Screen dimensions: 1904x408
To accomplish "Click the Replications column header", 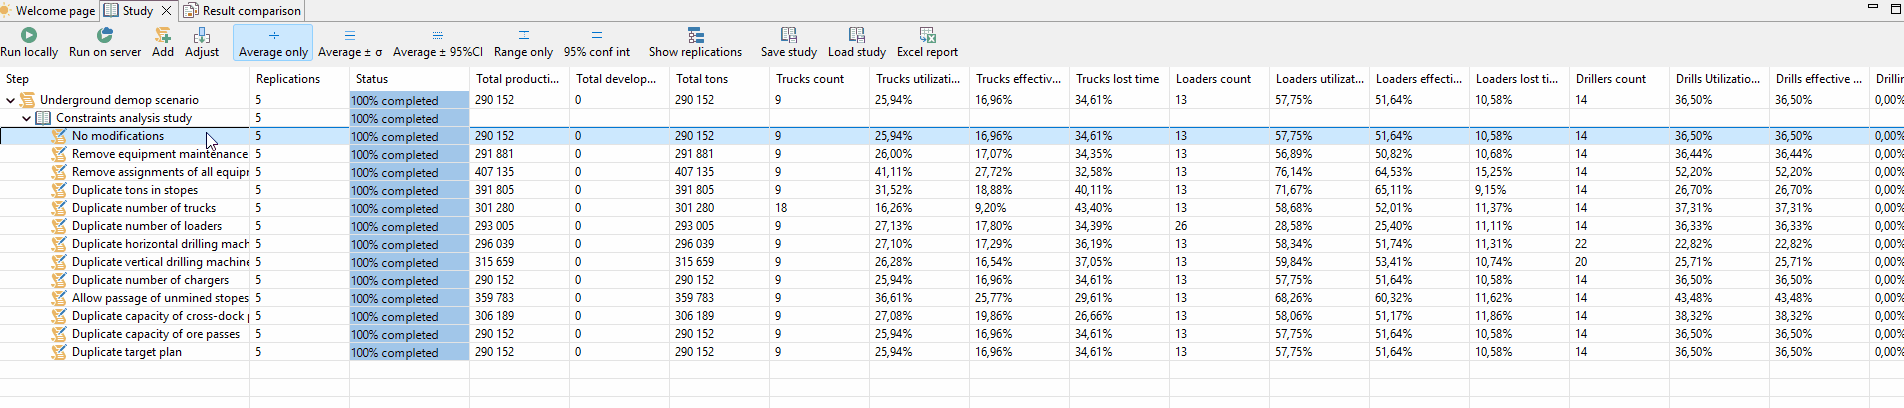I will click(x=300, y=79).
